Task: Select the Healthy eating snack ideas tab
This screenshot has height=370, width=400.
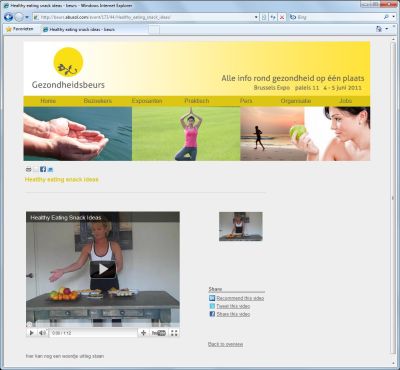Action: [x=94, y=29]
